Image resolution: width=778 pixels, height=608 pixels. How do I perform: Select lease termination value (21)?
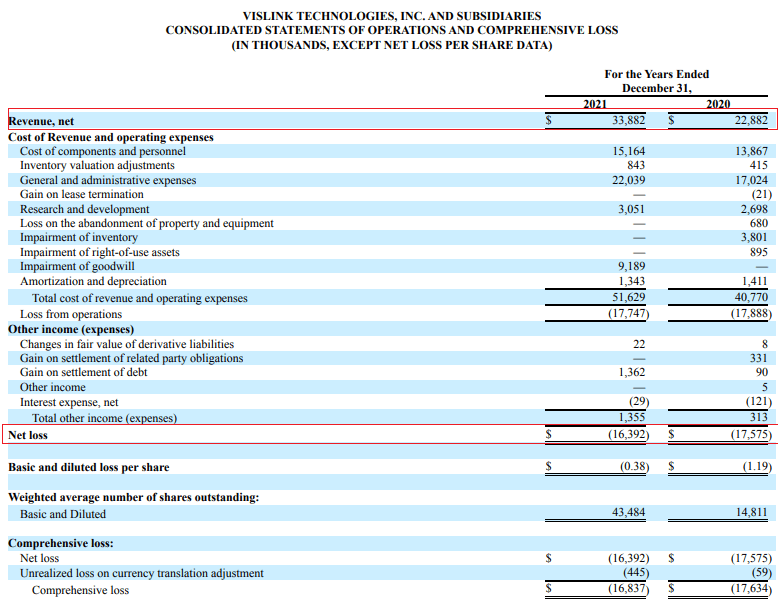(x=762, y=194)
